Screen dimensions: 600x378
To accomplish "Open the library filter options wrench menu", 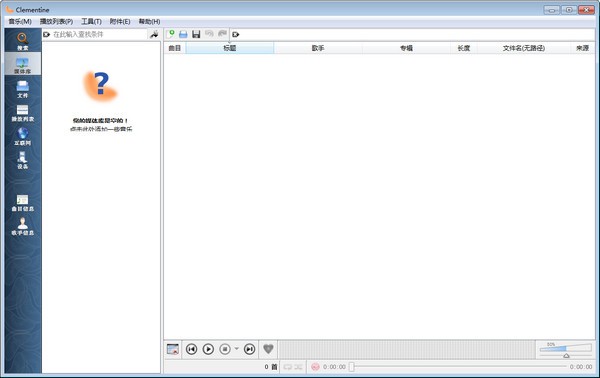I will (x=154, y=35).
